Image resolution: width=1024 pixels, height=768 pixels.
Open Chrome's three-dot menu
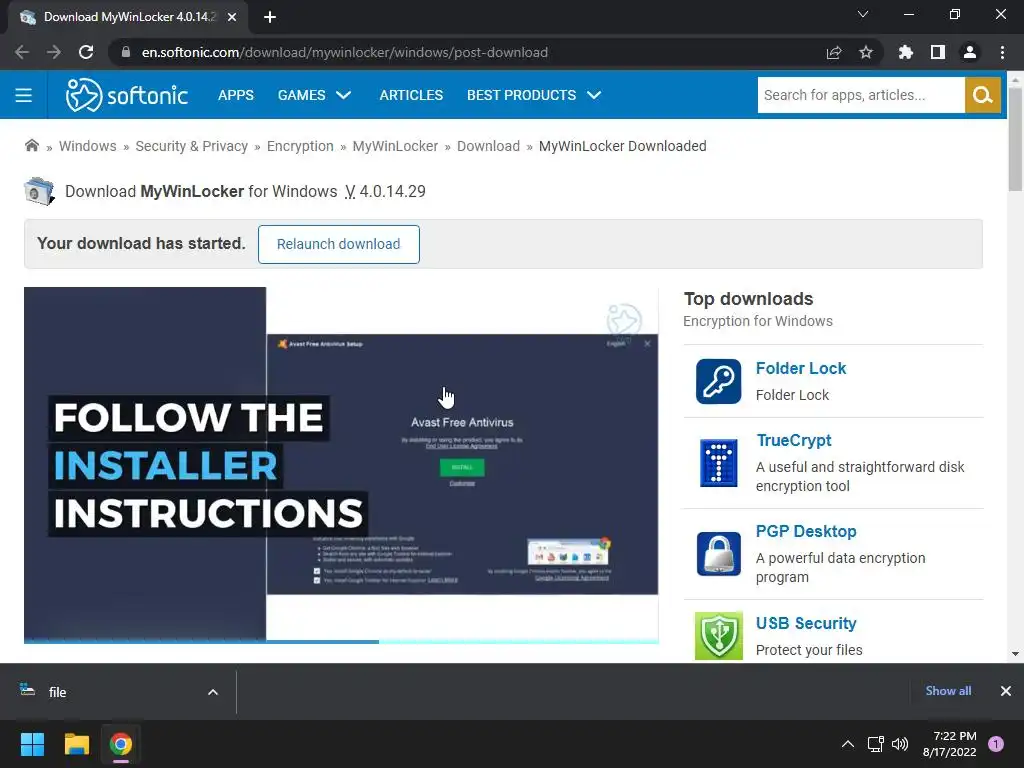[x=1002, y=52]
